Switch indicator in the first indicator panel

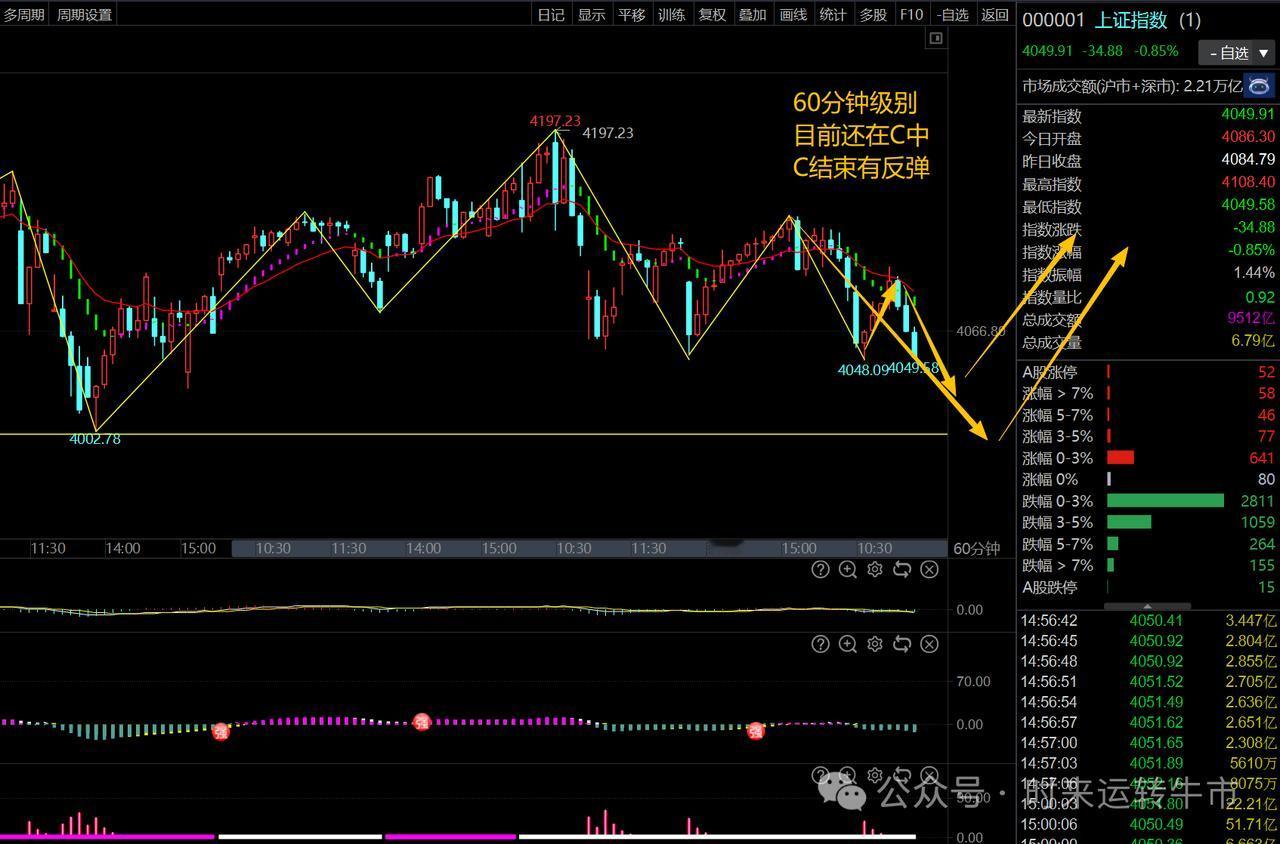(x=902, y=570)
